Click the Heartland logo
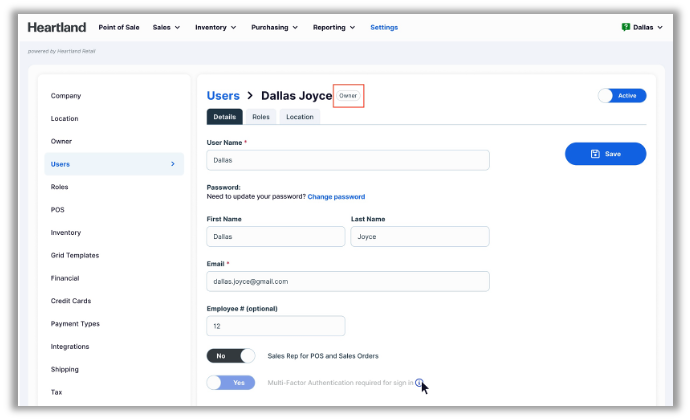The height and width of the screenshot is (420, 690). (56, 27)
